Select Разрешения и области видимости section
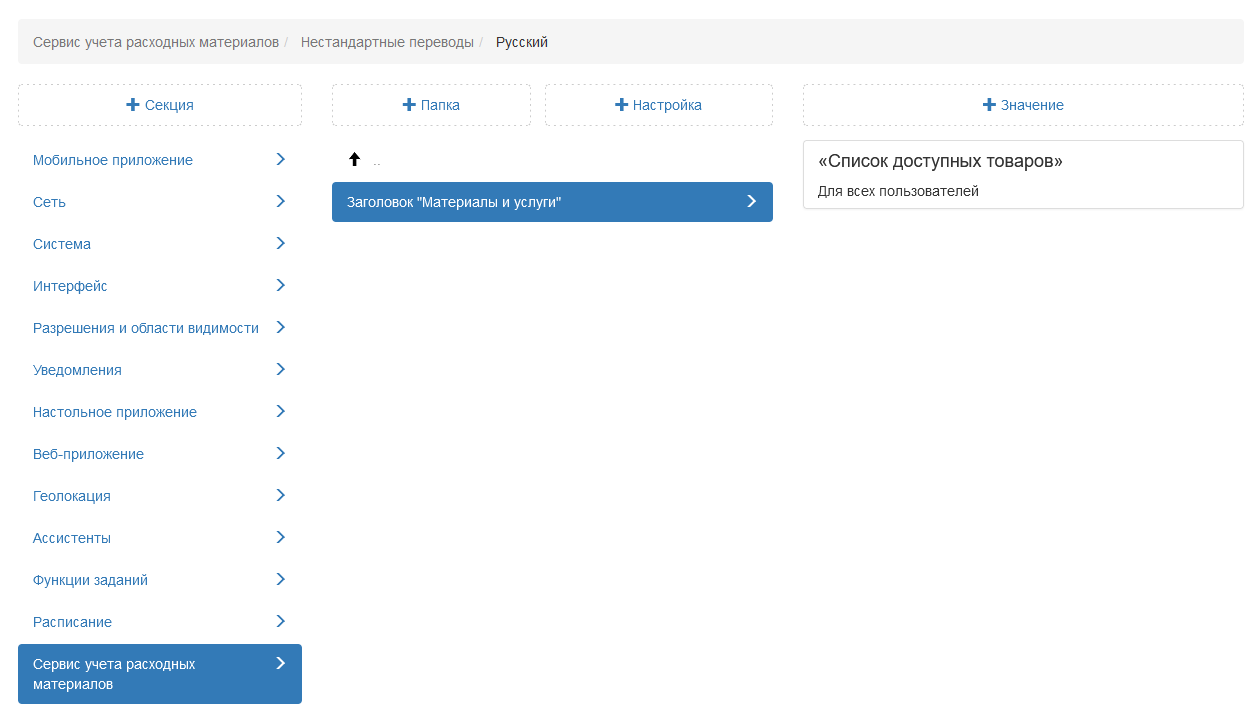This screenshot has width=1260, height=717. click(x=146, y=328)
